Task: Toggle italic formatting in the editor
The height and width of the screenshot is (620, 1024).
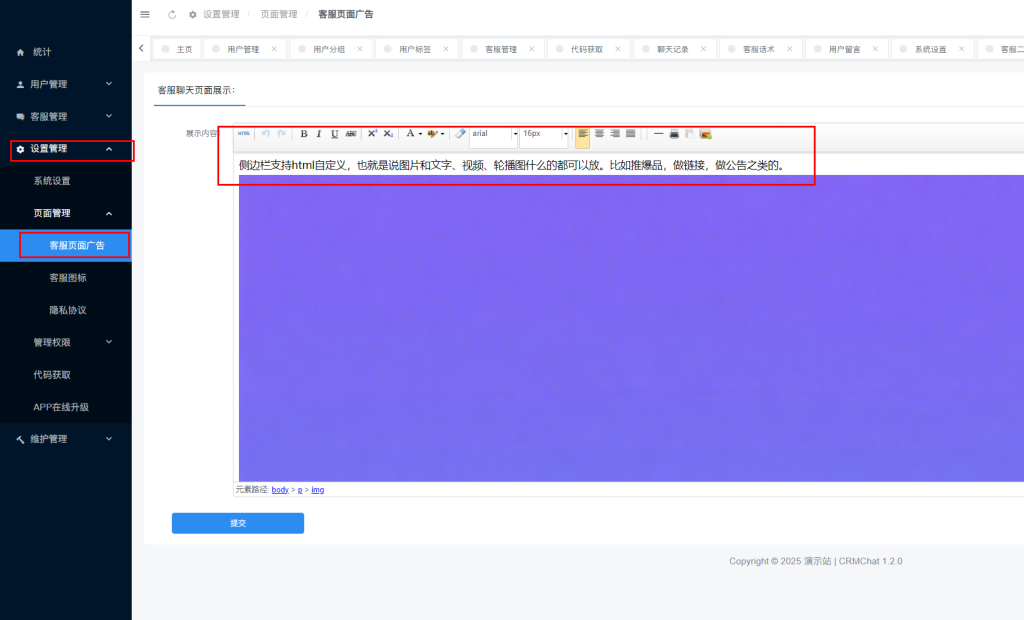Action: point(318,133)
